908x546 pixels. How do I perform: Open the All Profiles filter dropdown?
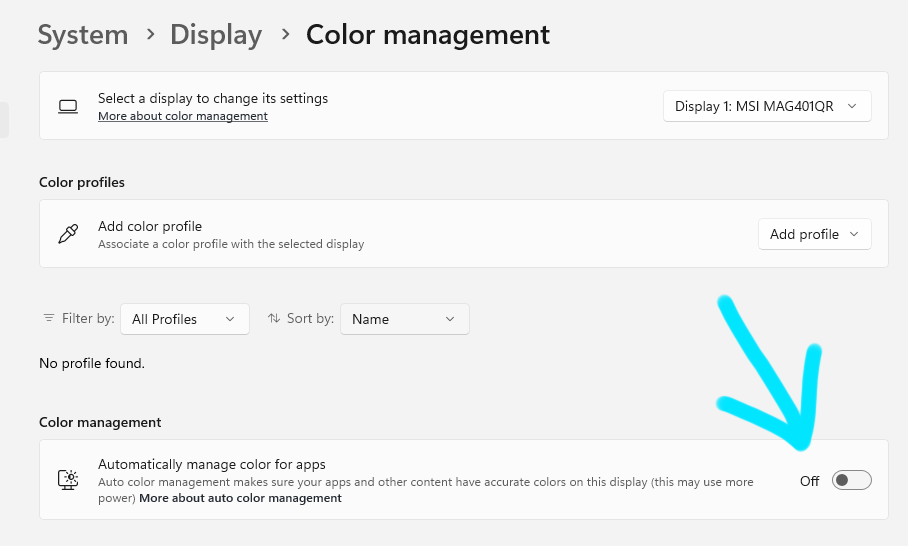[x=184, y=319]
